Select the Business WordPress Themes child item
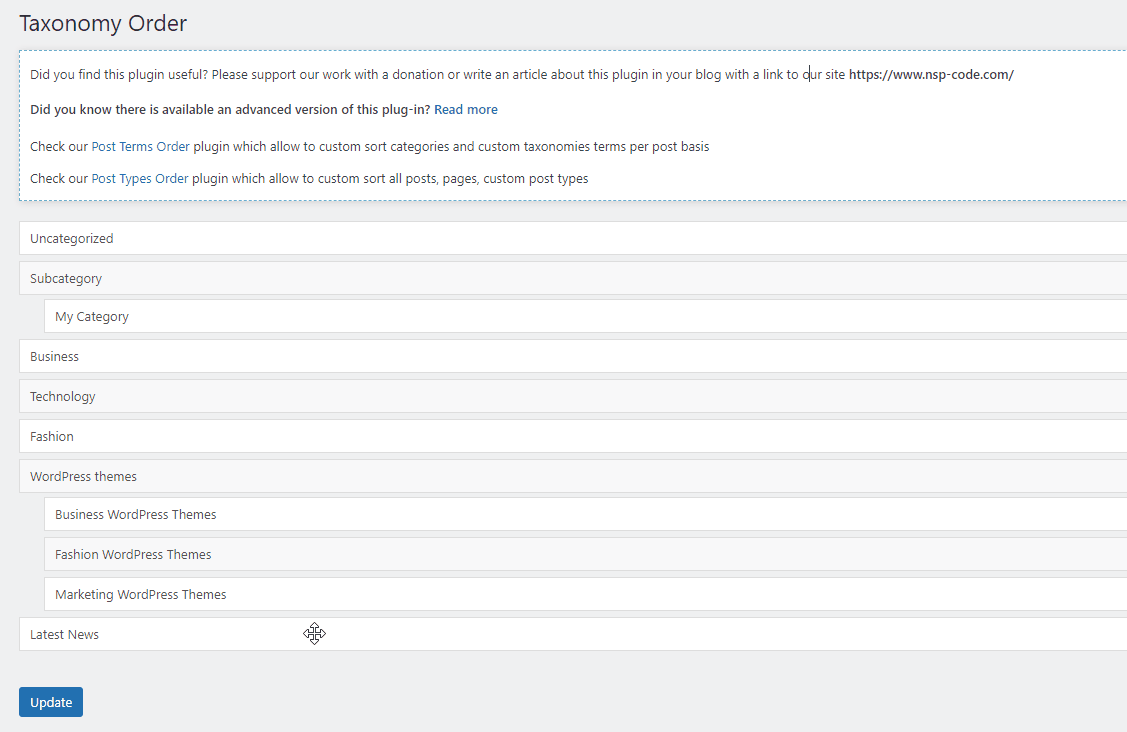1127x732 pixels. click(136, 514)
